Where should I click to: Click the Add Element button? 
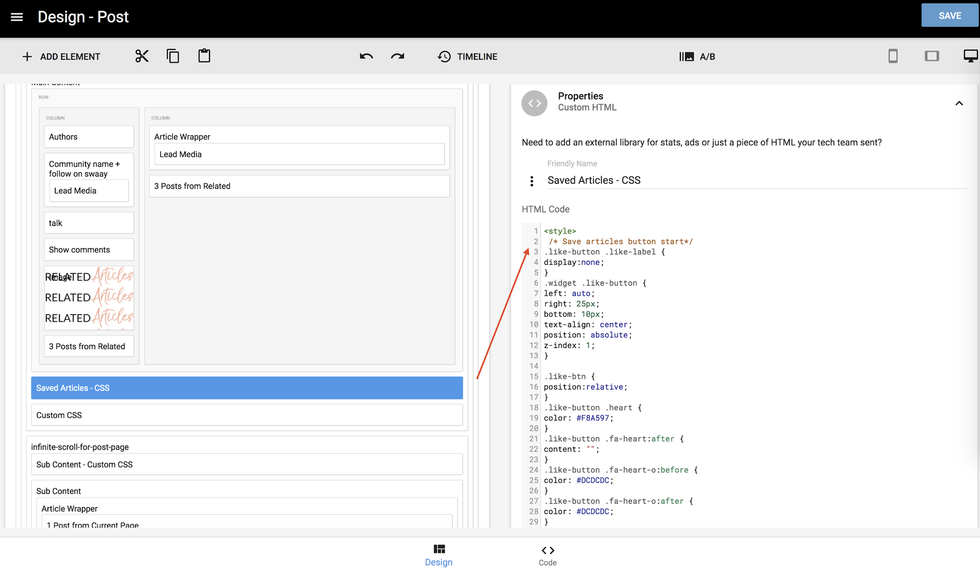click(x=61, y=57)
